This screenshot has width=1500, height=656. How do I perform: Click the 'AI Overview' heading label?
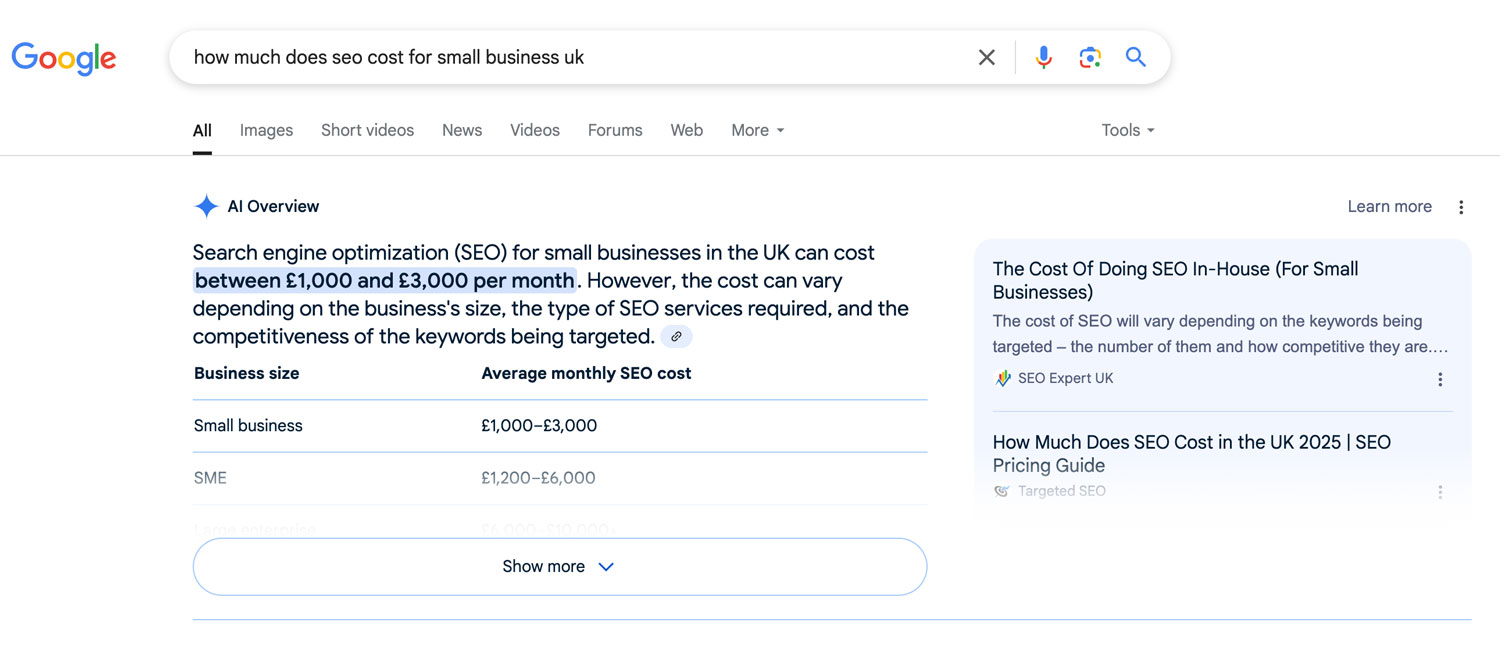[273, 206]
